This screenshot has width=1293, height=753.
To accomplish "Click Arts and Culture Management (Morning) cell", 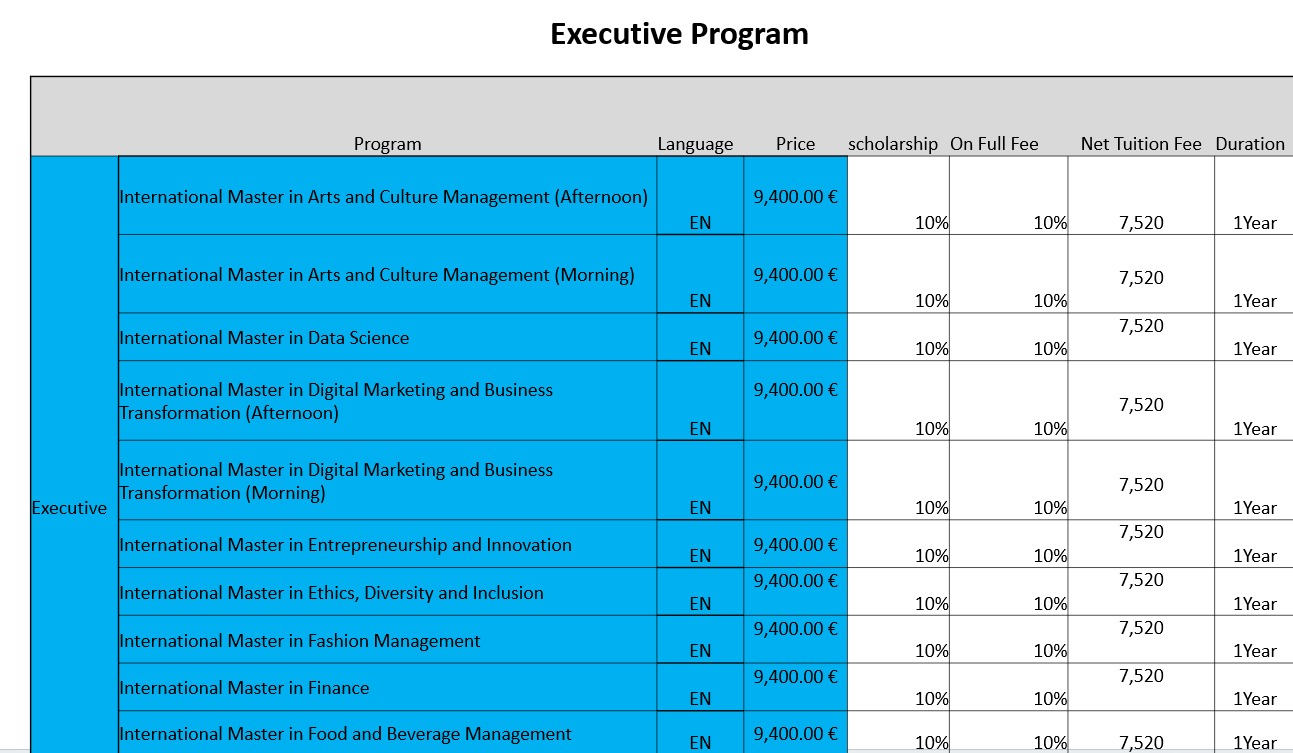I will point(376,275).
